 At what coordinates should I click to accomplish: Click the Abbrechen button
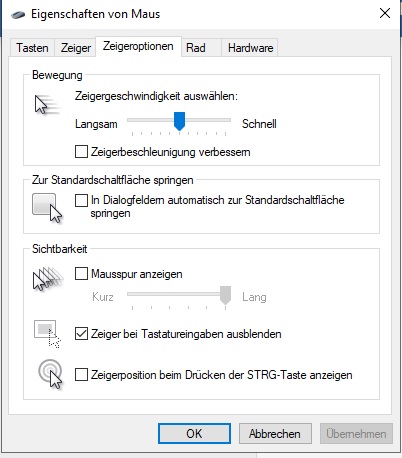click(x=275, y=433)
